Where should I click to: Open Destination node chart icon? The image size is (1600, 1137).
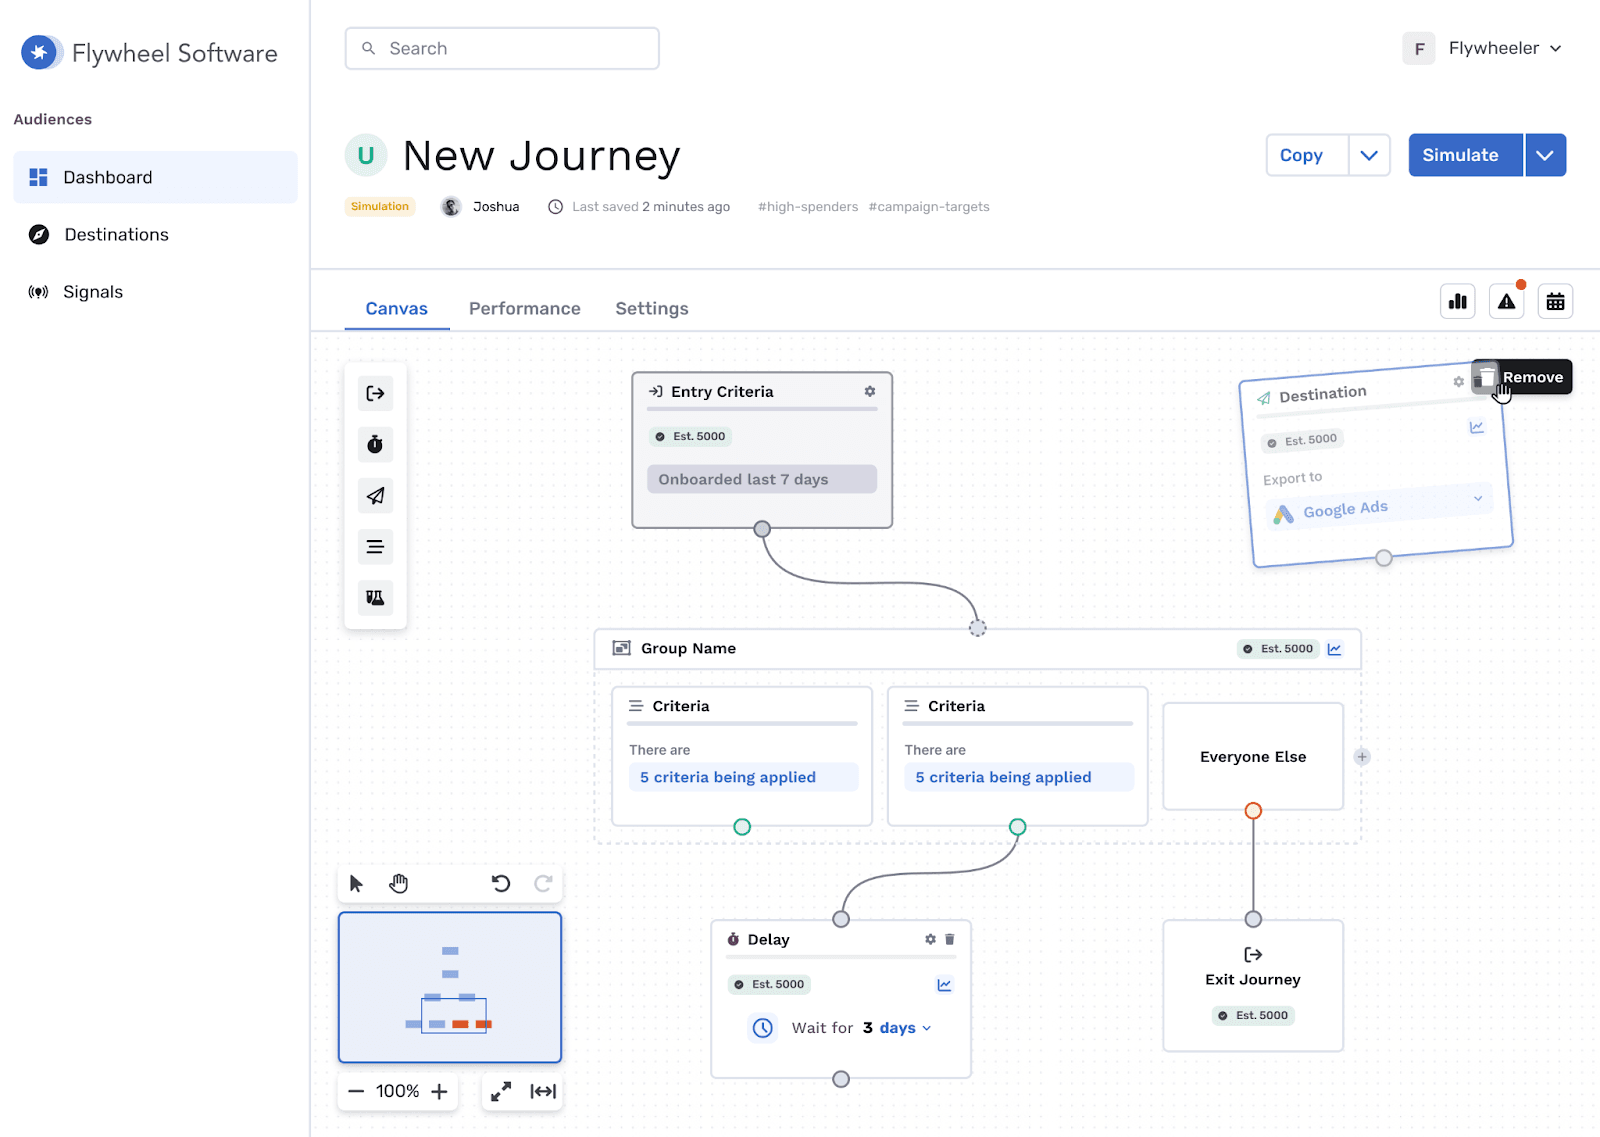[1476, 427]
